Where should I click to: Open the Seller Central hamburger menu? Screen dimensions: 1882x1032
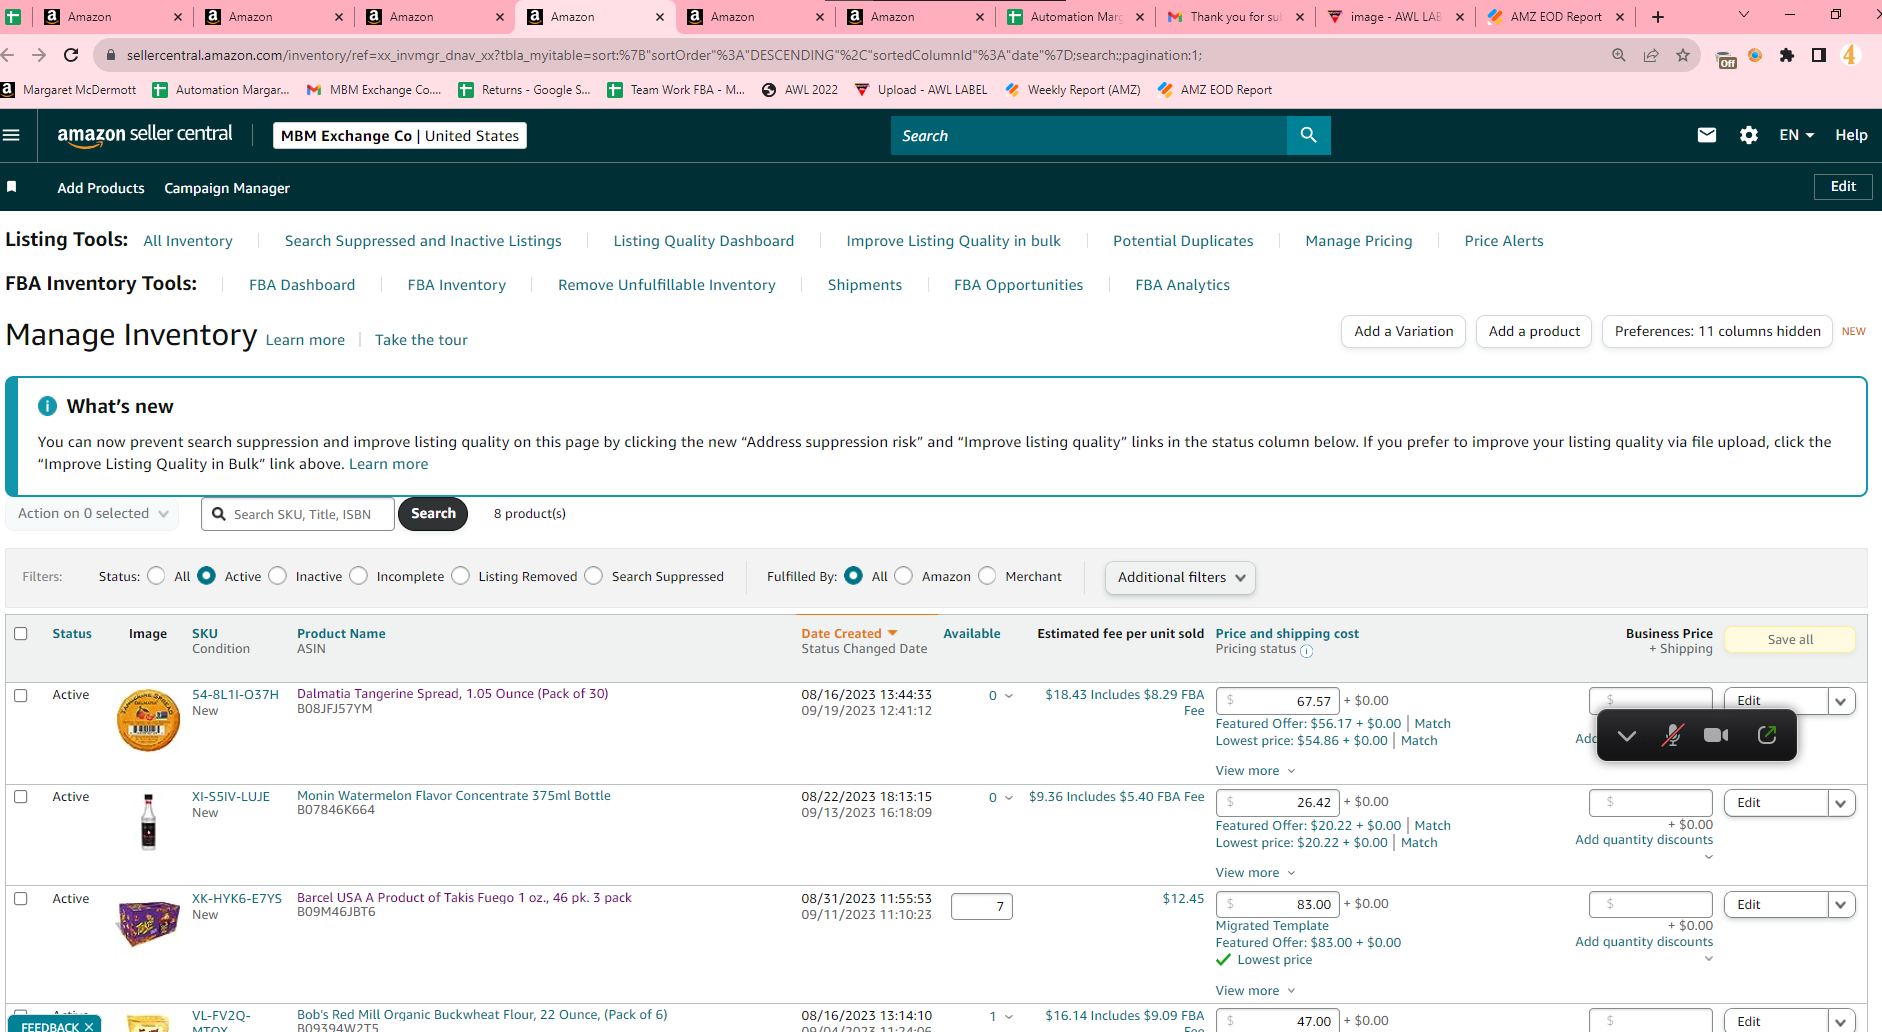pyautogui.click(x=12, y=135)
